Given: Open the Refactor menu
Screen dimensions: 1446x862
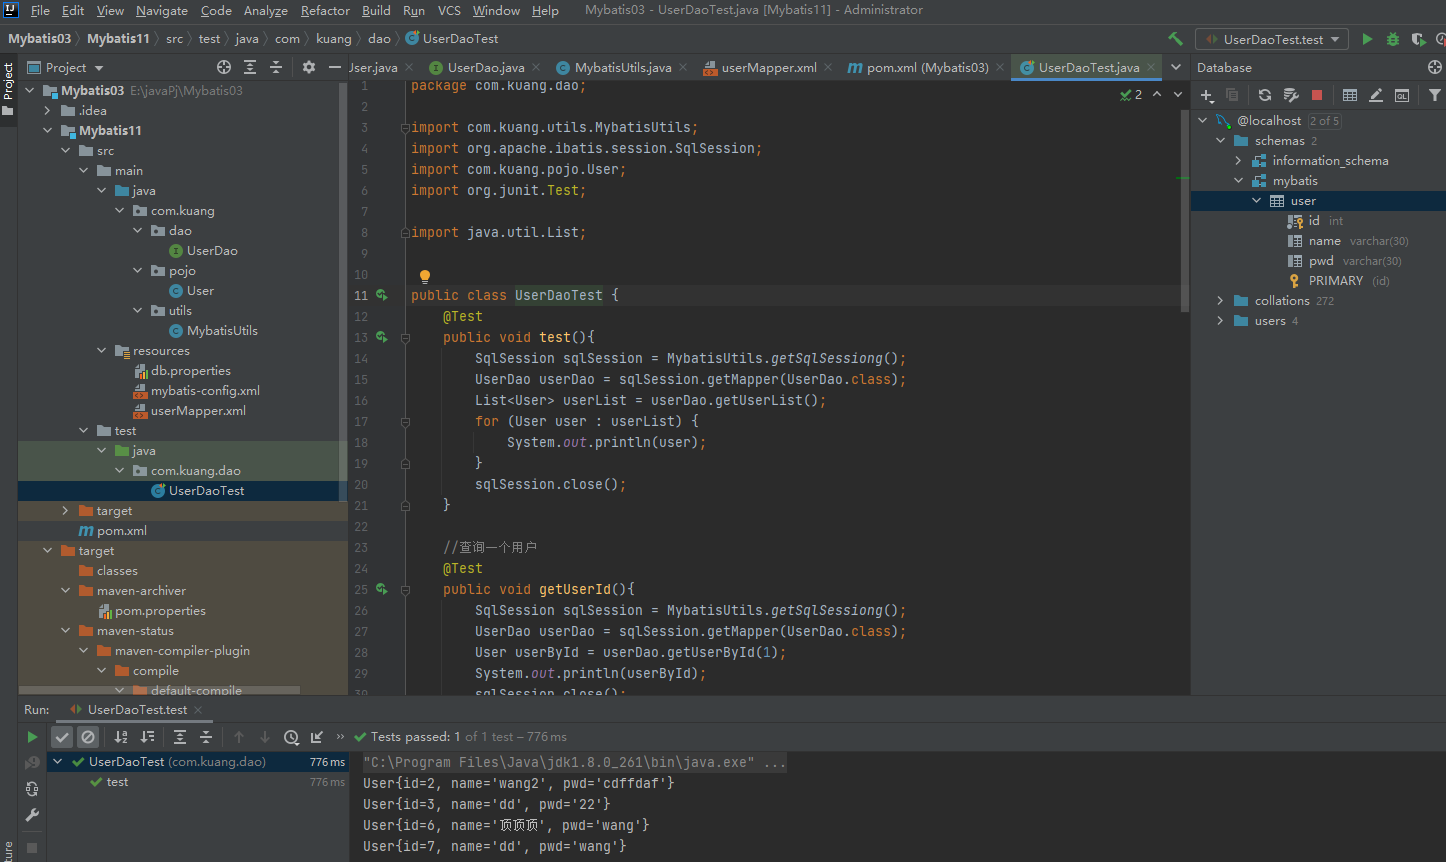Looking at the screenshot, I should (x=325, y=10).
